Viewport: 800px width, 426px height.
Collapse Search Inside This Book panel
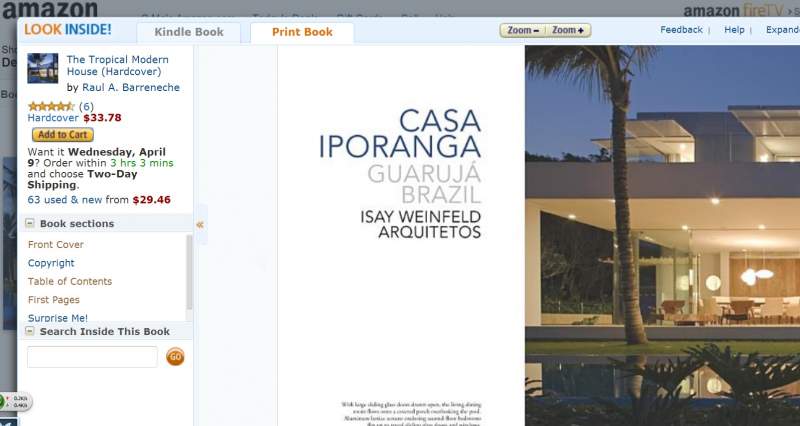pos(30,331)
